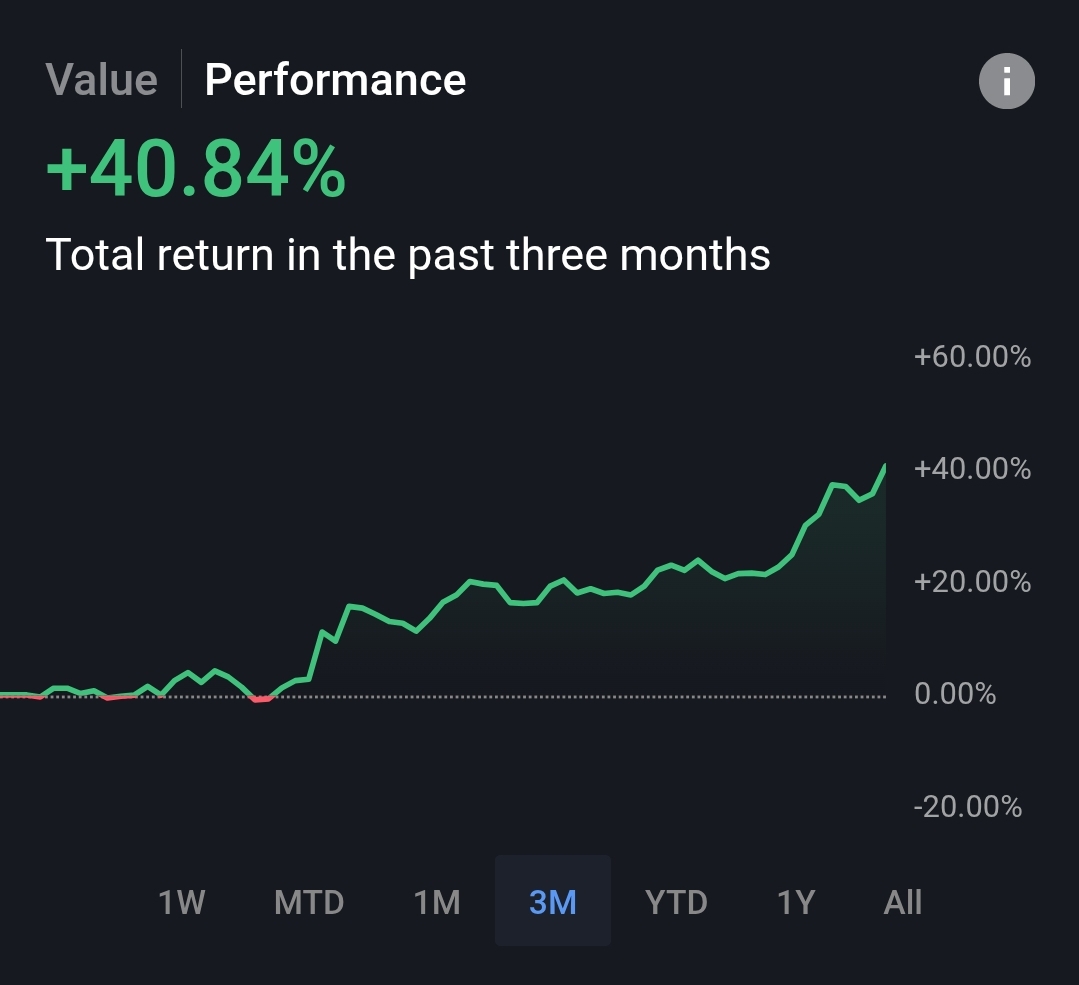Click the +60.00% axis label
Image resolution: width=1079 pixels, height=985 pixels.
click(972, 357)
